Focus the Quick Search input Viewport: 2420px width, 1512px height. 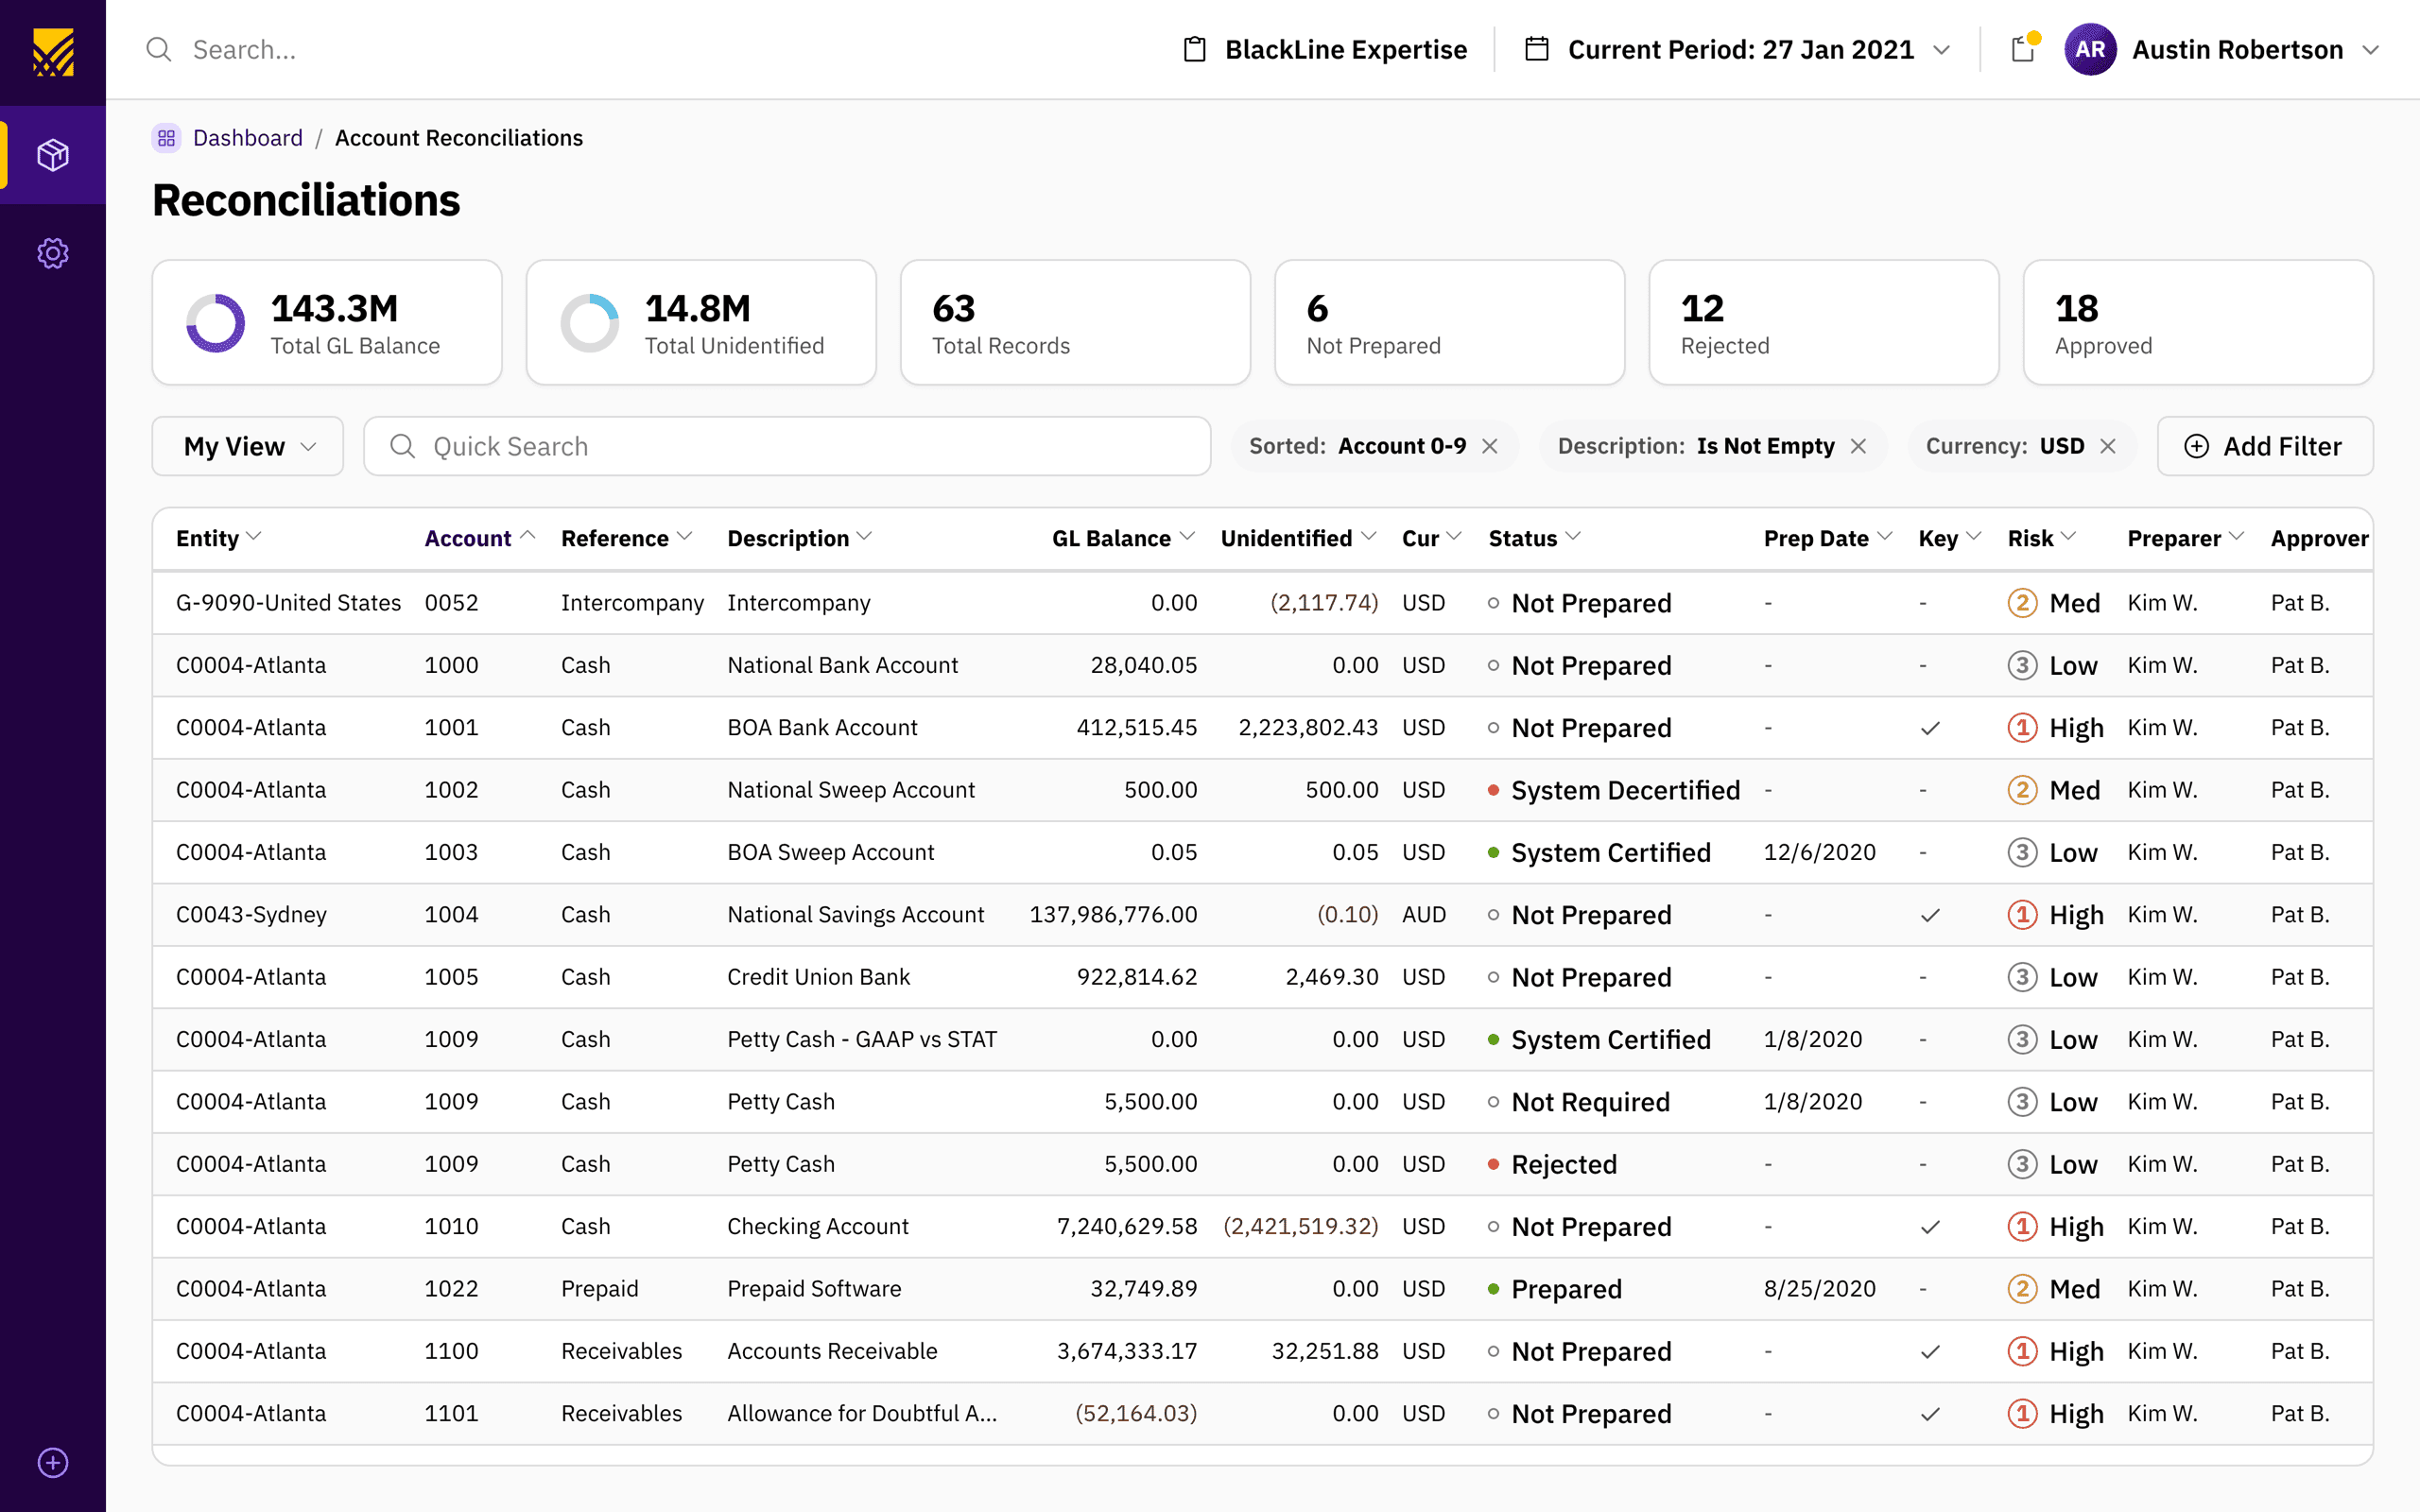pyautogui.click(x=787, y=446)
